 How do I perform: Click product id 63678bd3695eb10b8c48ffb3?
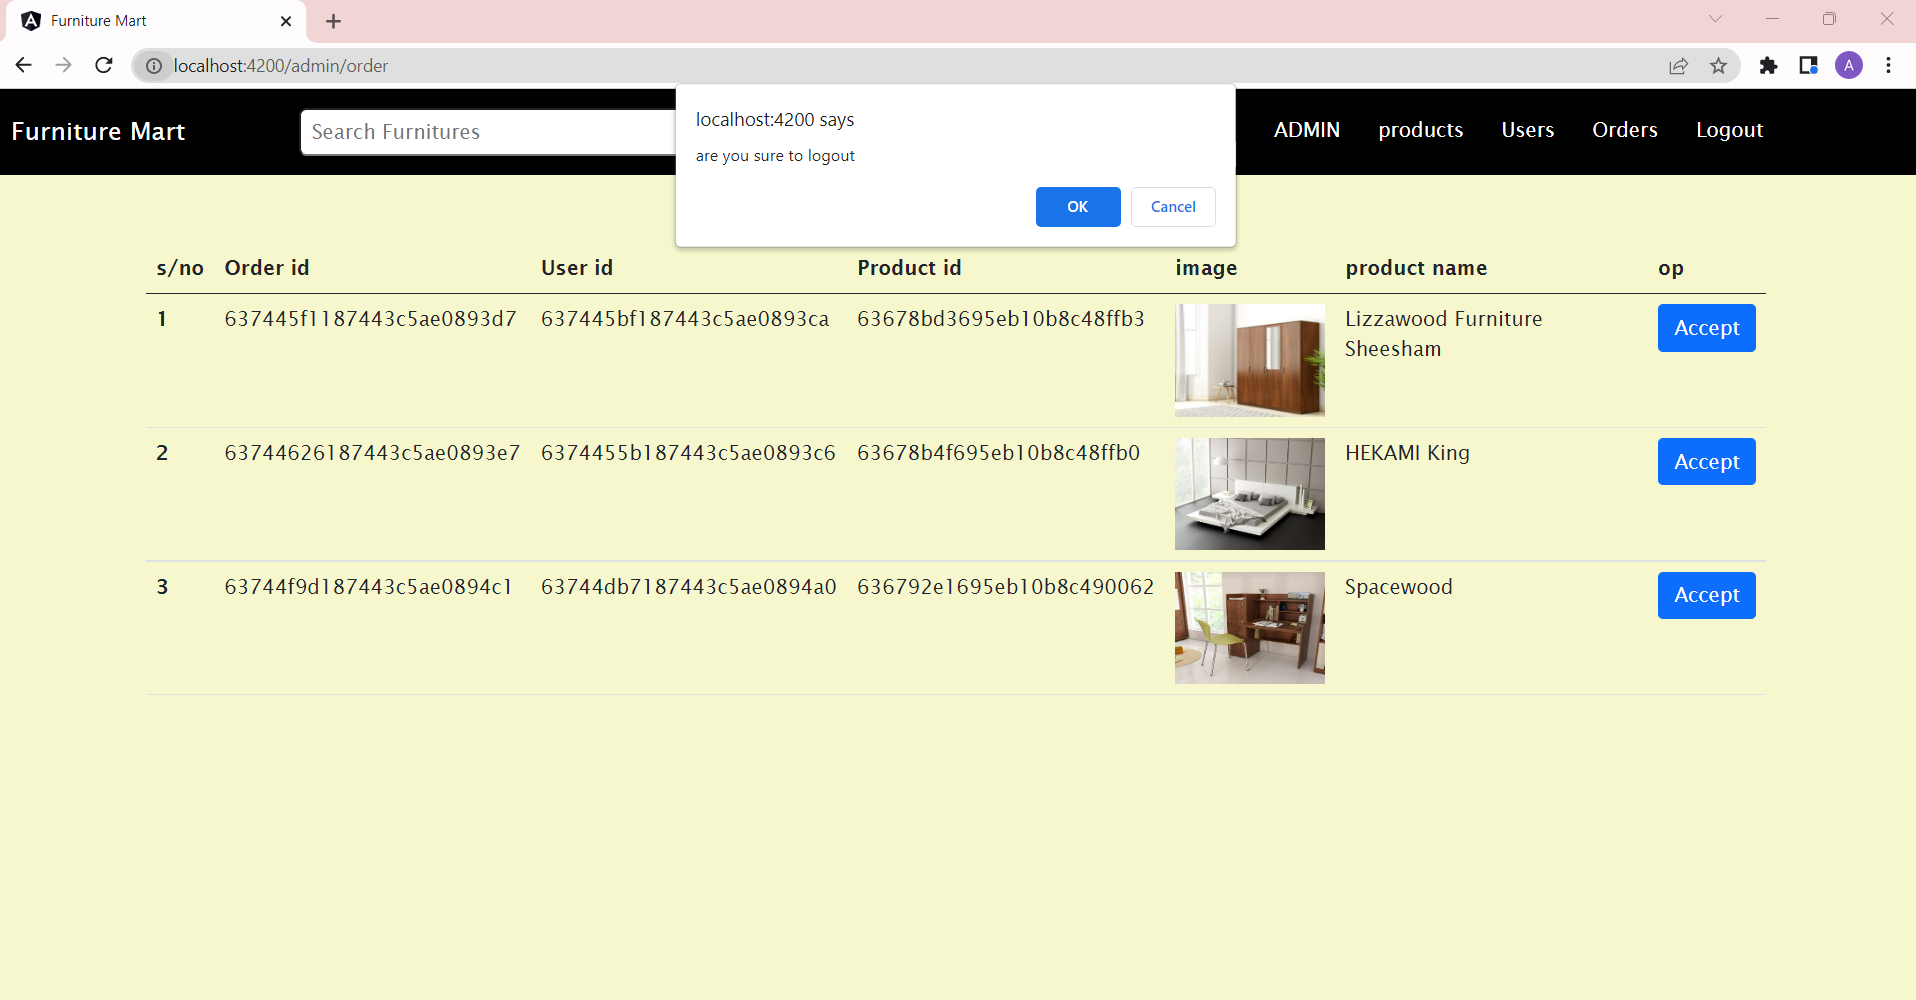[1001, 319]
